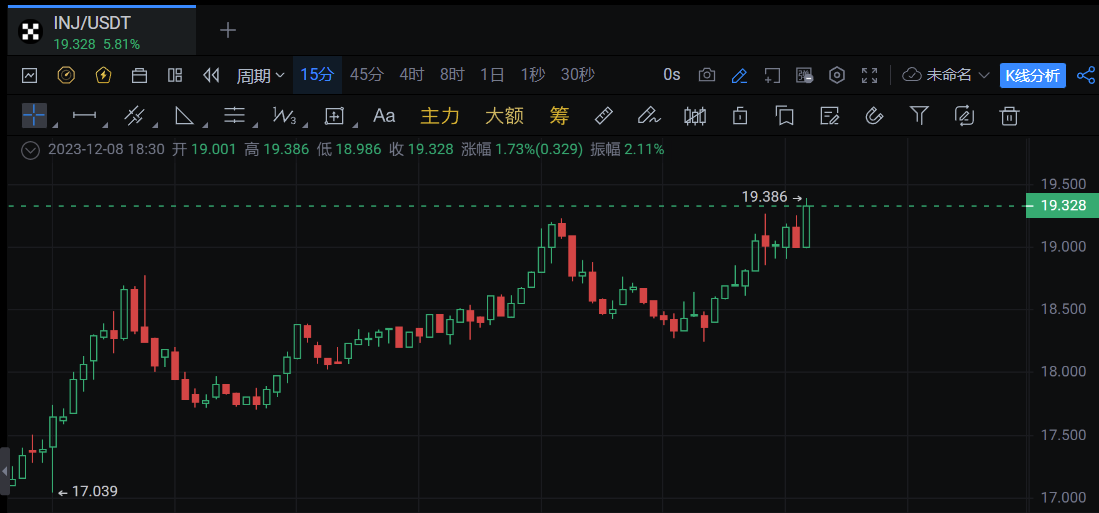Enter fullscreen chart mode
Viewport: 1099px width, 513px height.
870,75
